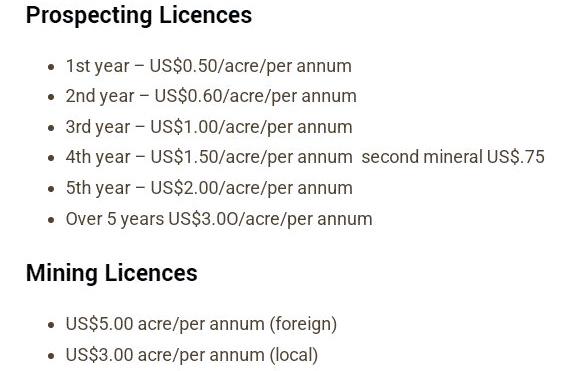Click the bullet before 3rd year
This screenshot has width=564, height=371.
51,128
